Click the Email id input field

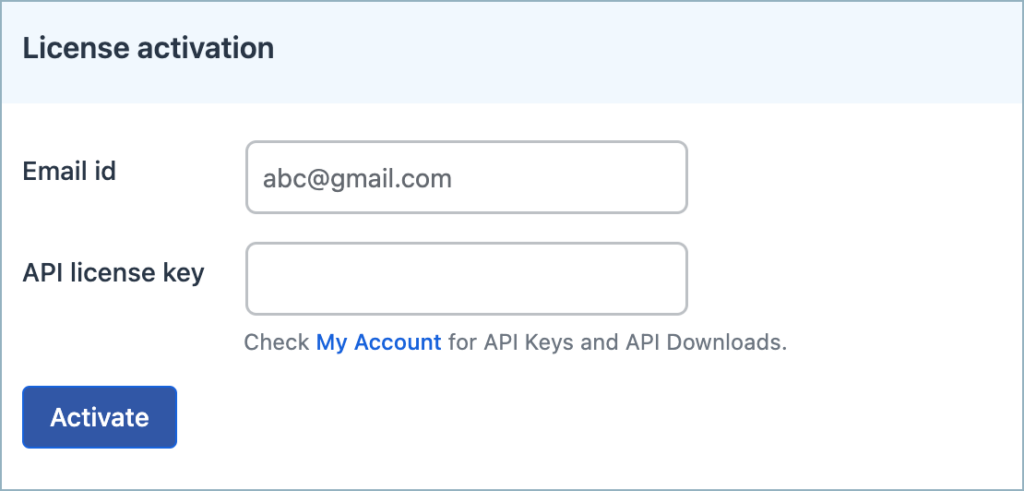tap(466, 177)
